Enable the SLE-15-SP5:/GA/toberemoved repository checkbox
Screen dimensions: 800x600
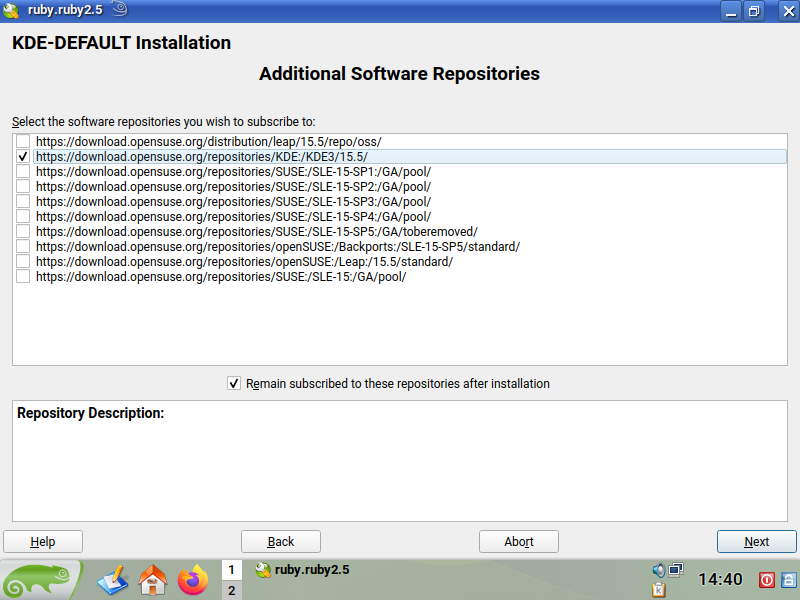pyautogui.click(x=23, y=232)
